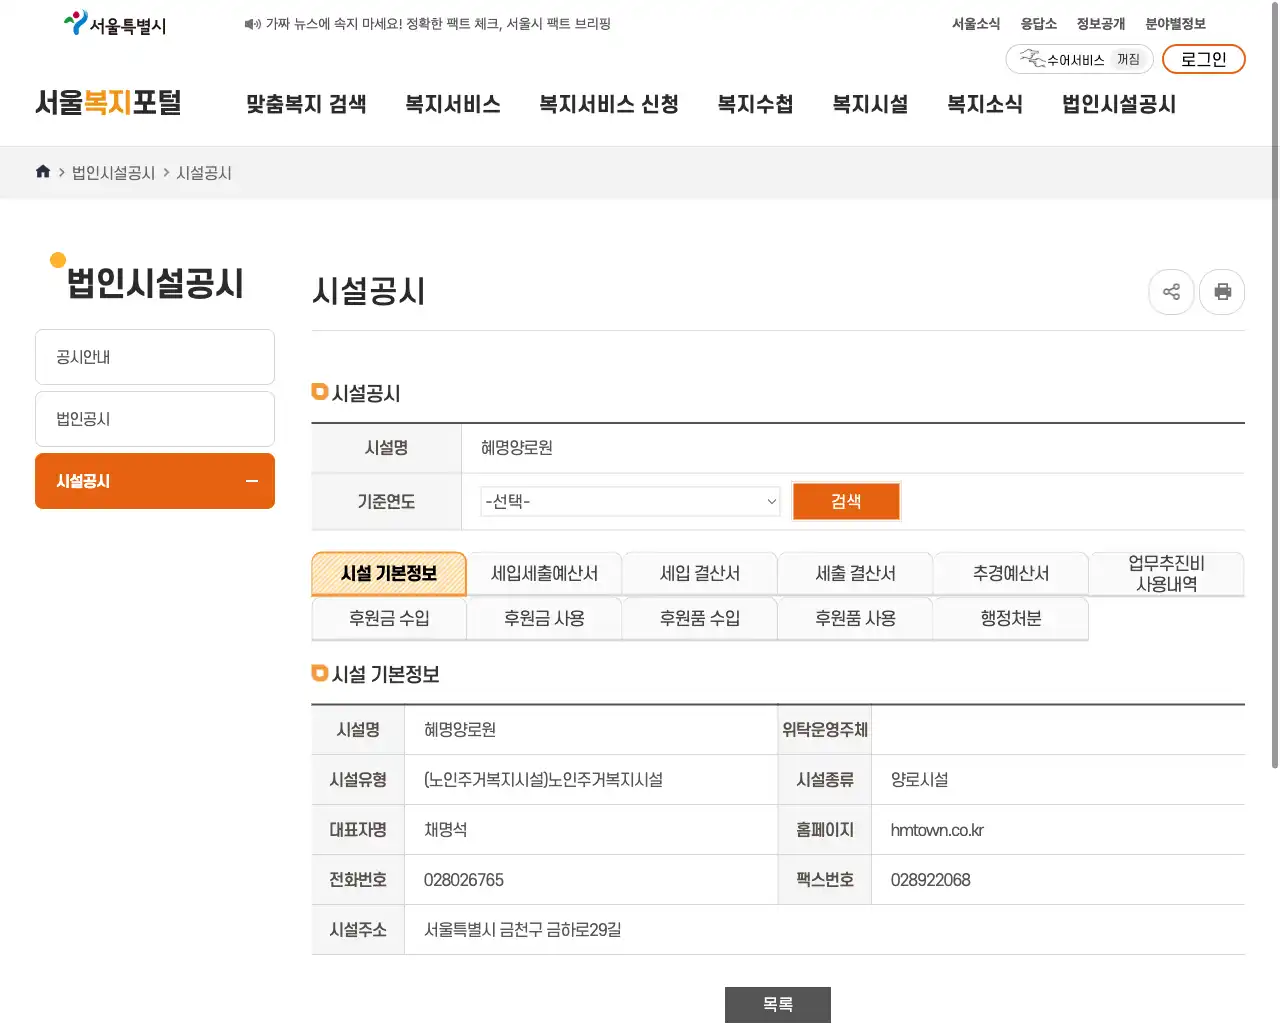Viewport: 1280px width, 1024px height.
Task: Open the 세입 결산서 tab
Action: [x=700, y=574]
